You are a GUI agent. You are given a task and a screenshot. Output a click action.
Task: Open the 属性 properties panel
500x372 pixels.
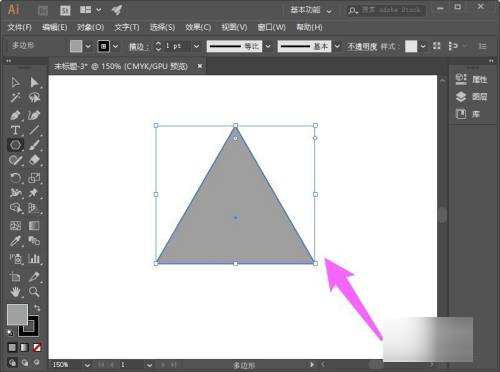point(471,79)
